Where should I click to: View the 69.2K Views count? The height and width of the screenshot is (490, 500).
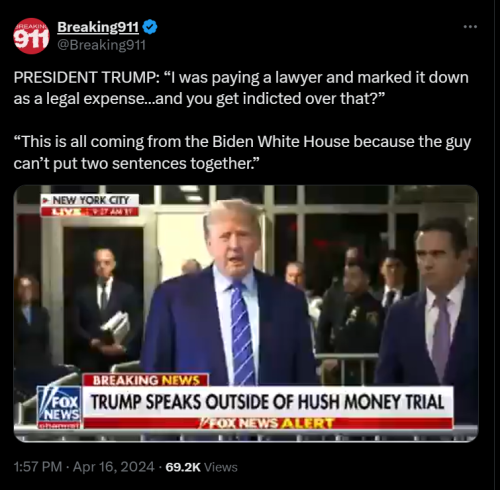pyautogui.click(x=201, y=467)
